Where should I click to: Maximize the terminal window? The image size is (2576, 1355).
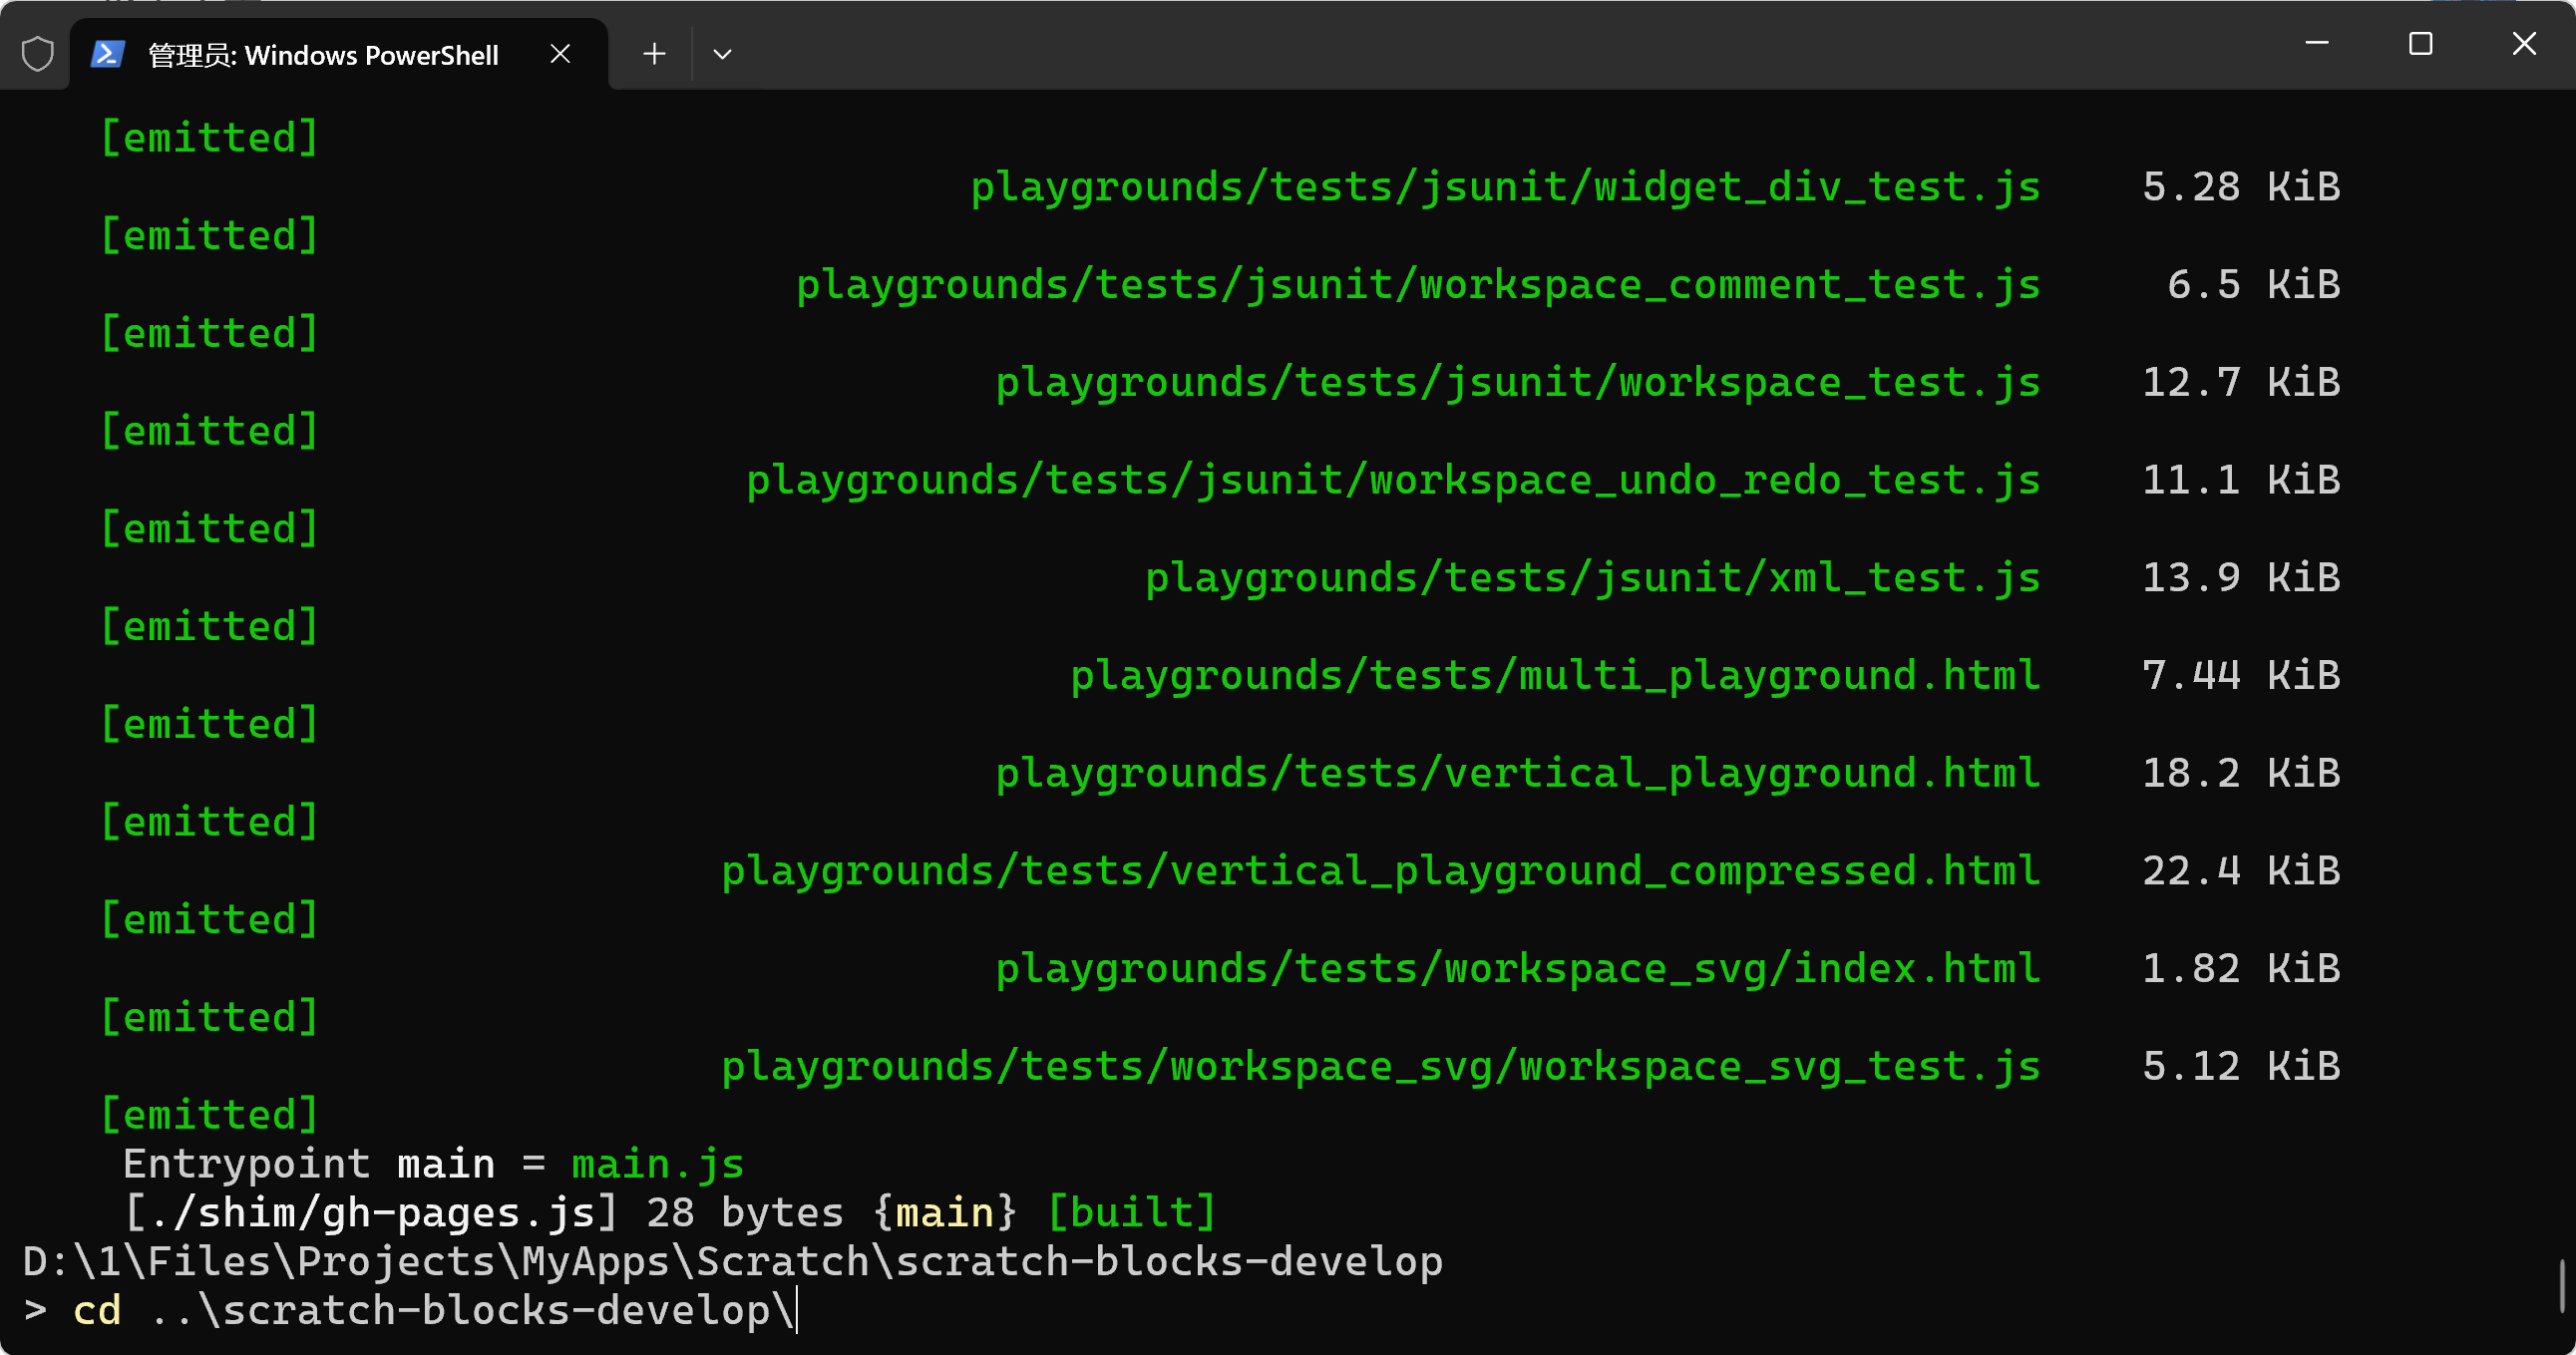point(2420,43)
